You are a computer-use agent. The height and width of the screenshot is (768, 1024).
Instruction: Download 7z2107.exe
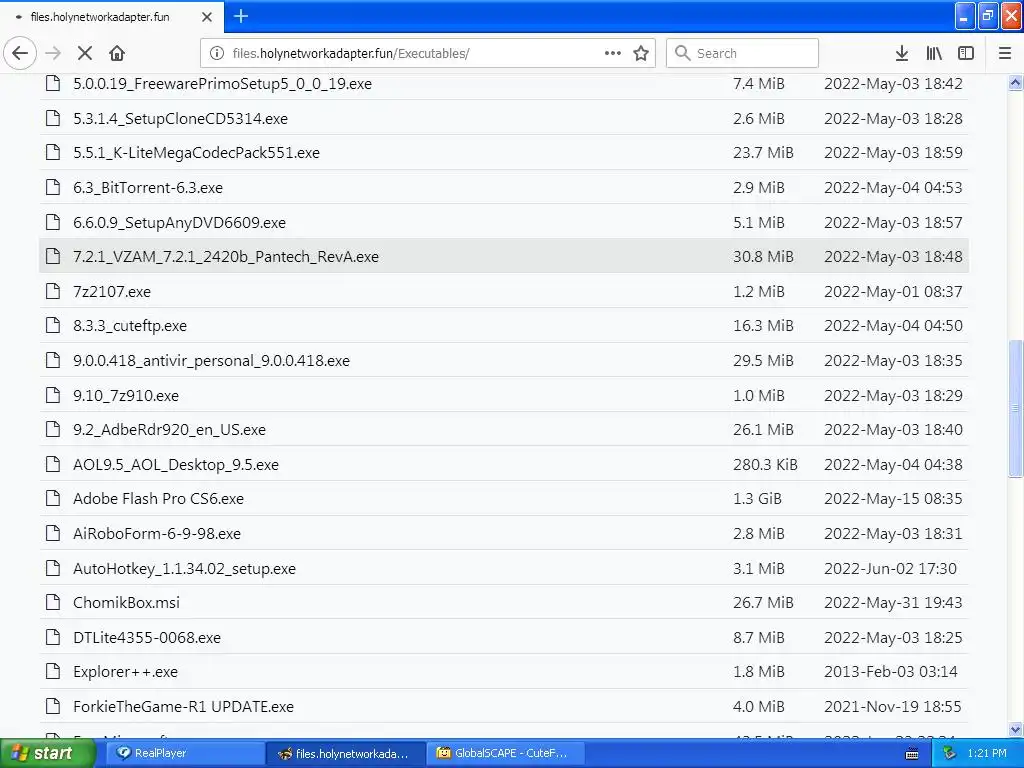tap(112, 291)
